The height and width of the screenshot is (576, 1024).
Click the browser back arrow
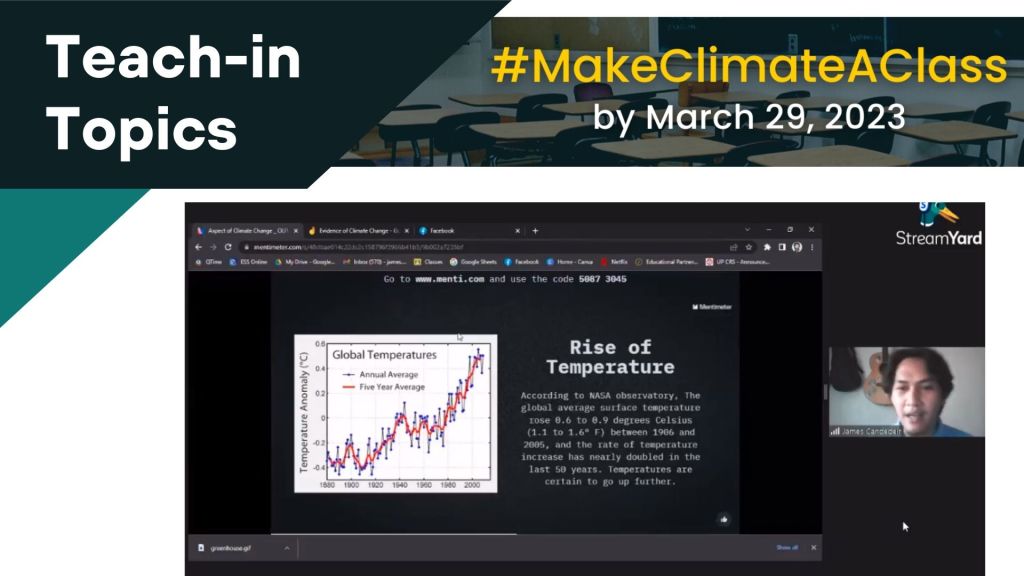tap(198, 247)
